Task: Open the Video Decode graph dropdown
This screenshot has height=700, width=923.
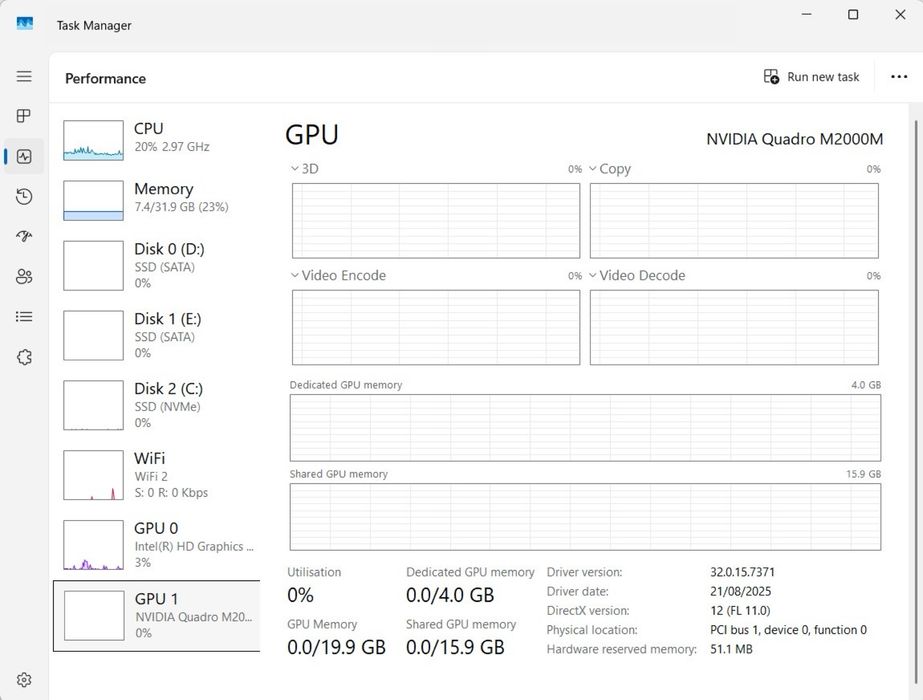Action: (x=593, y=276)
